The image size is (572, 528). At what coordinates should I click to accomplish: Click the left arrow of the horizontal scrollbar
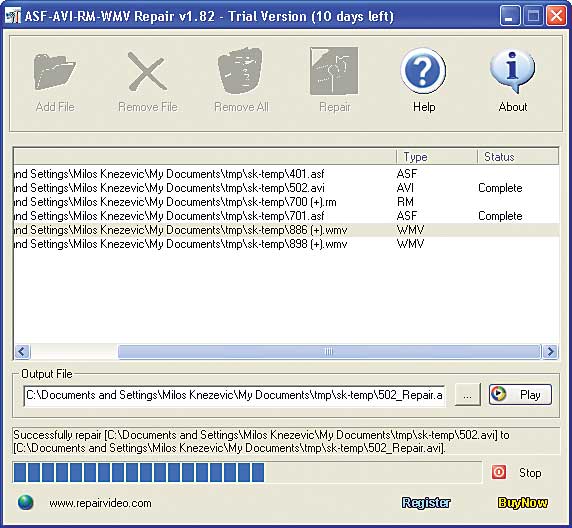point(22,352)
